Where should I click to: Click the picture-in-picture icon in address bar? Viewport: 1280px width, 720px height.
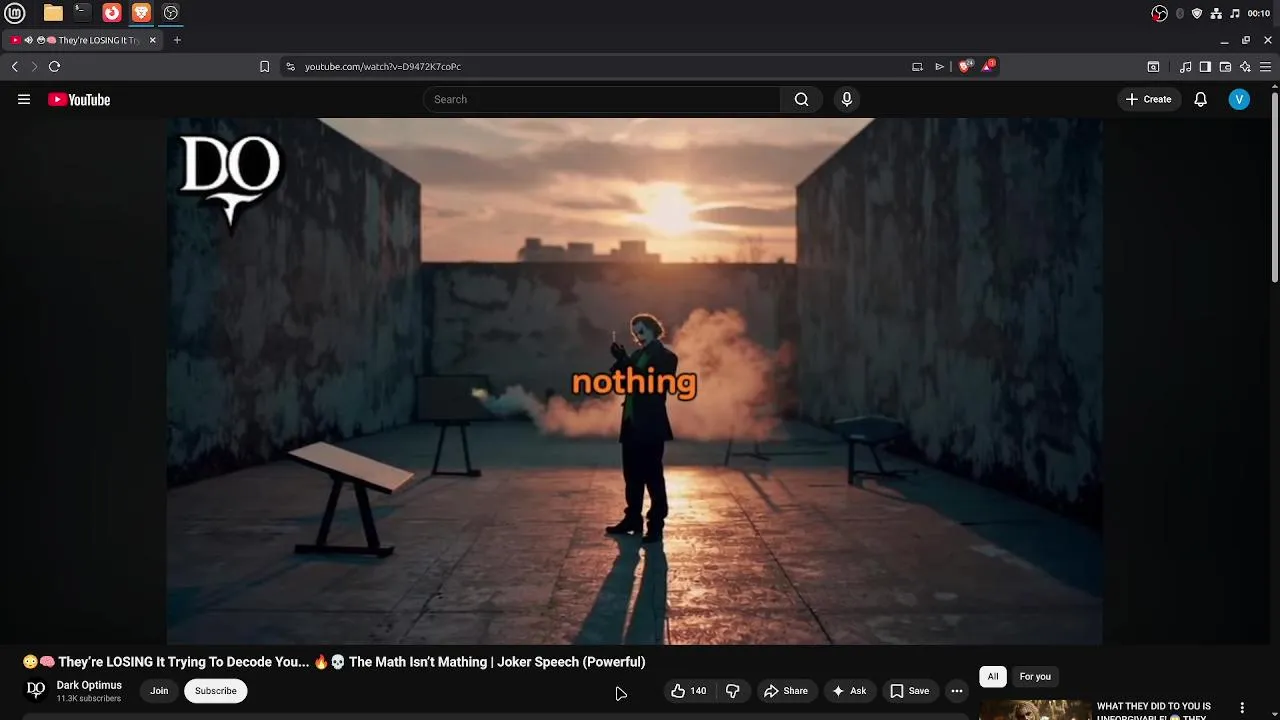pos(917,67)
